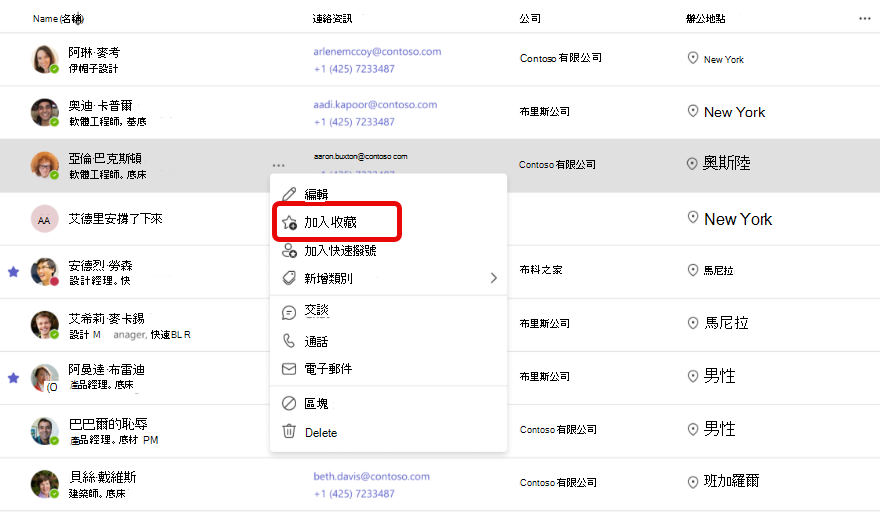880x512 pixels.
Task: Click the block icon beside 區塊
Action: [x=289, y=403]
